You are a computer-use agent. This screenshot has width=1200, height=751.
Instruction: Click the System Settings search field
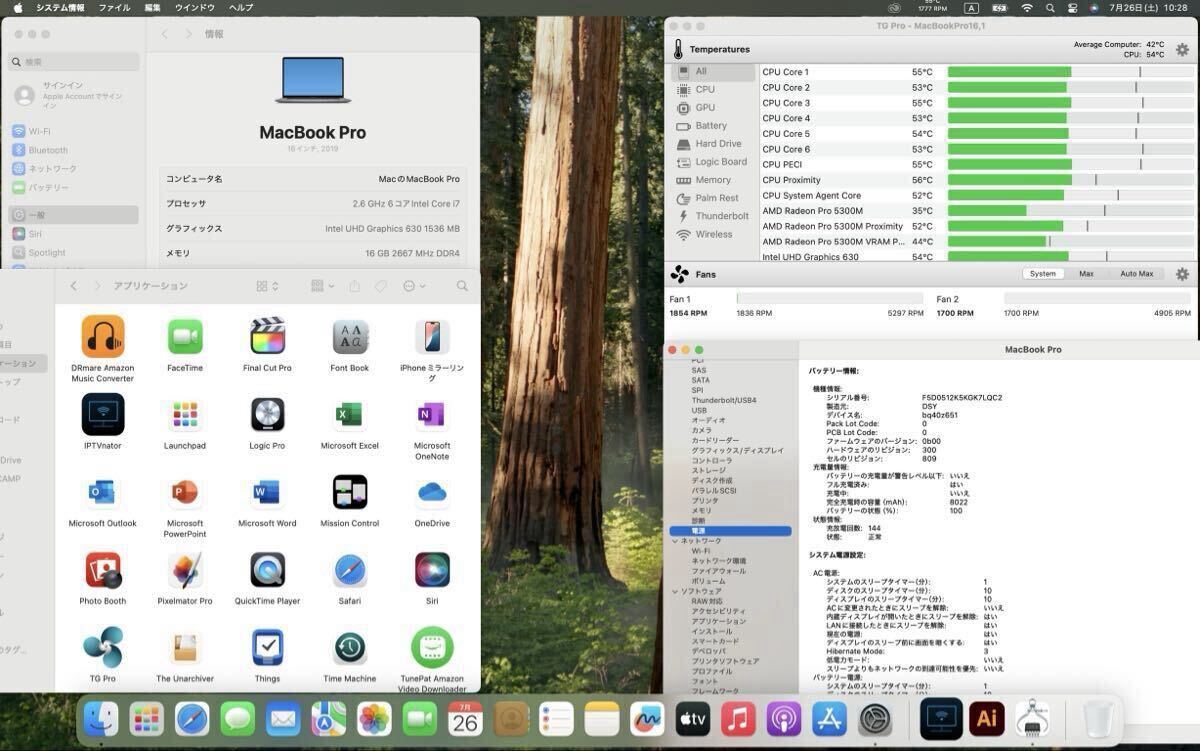point(75,61)
